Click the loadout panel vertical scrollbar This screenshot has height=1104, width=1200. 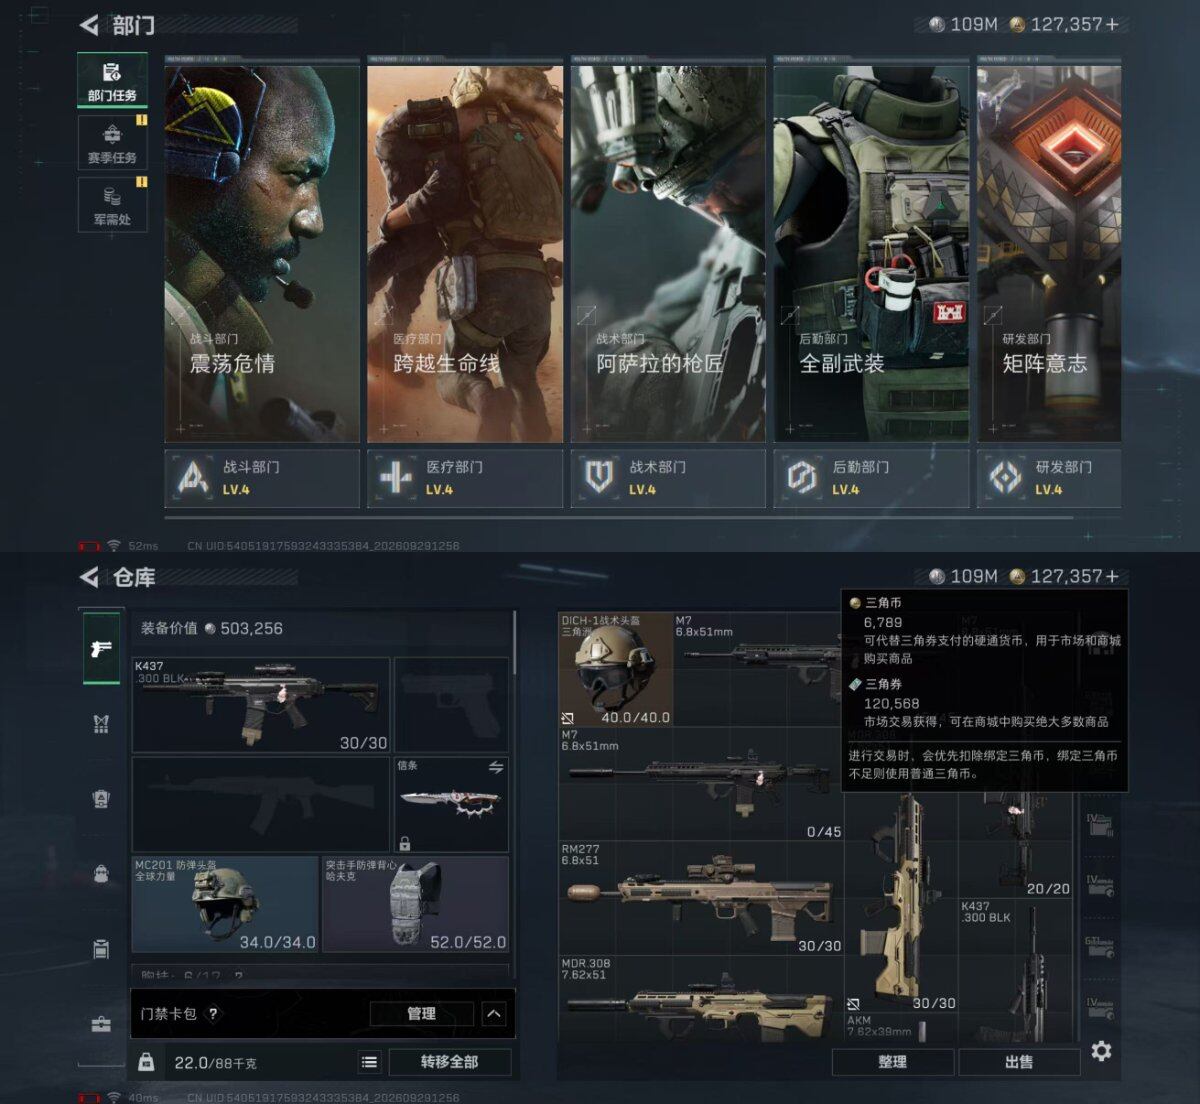515,640
